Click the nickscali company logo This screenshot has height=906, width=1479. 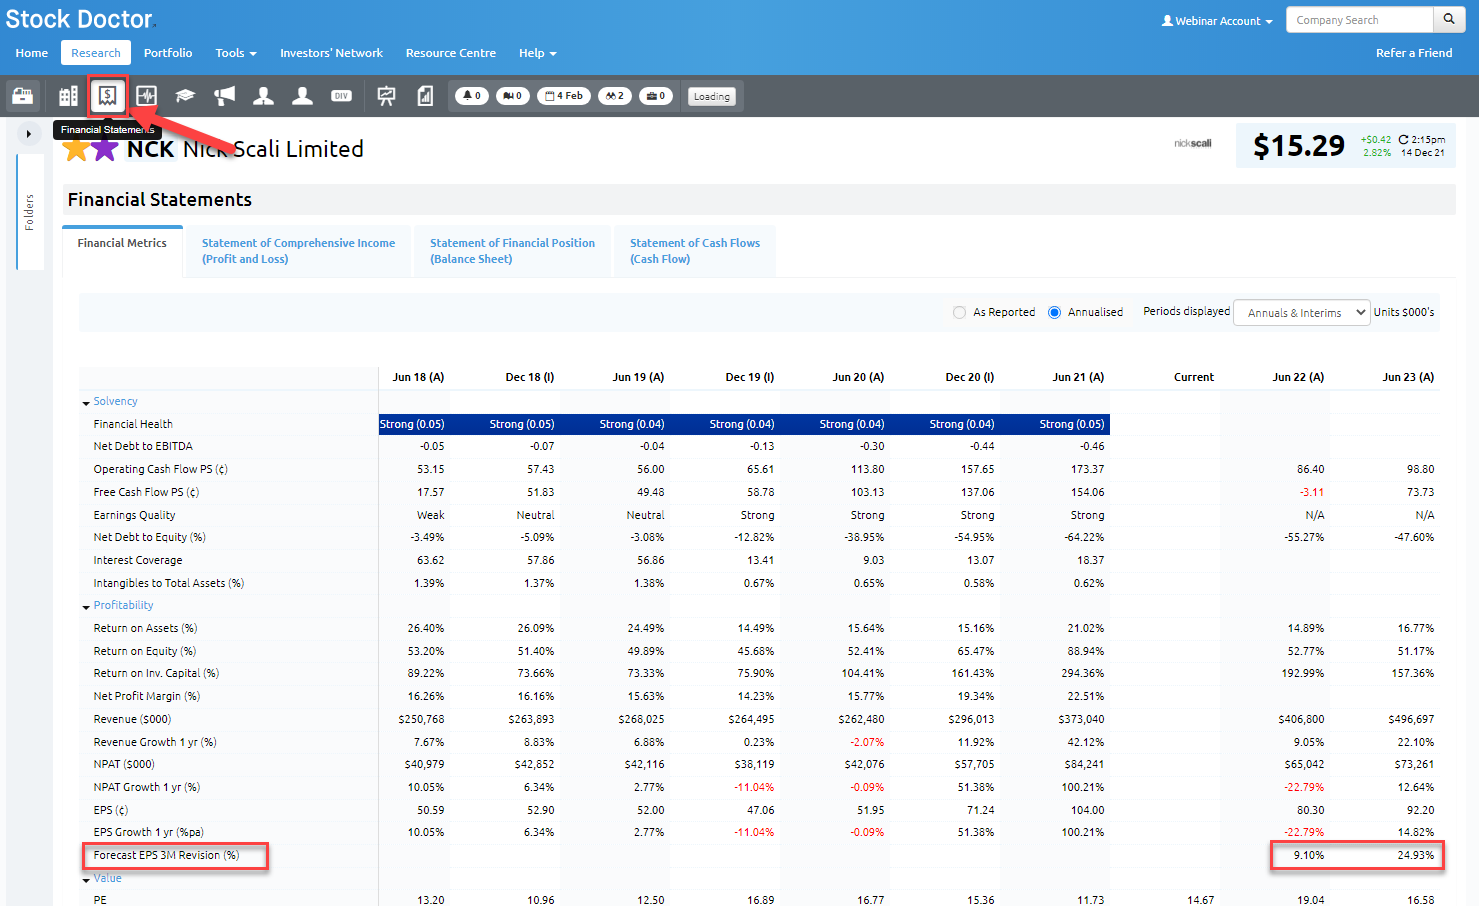coord(1192,143)
